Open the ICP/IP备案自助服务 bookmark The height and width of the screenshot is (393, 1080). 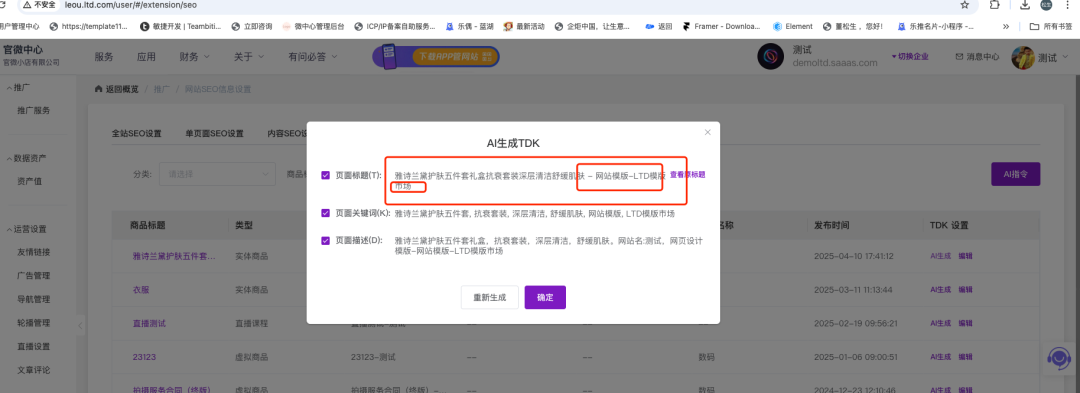pyautogui.click(x=395, y=27)
